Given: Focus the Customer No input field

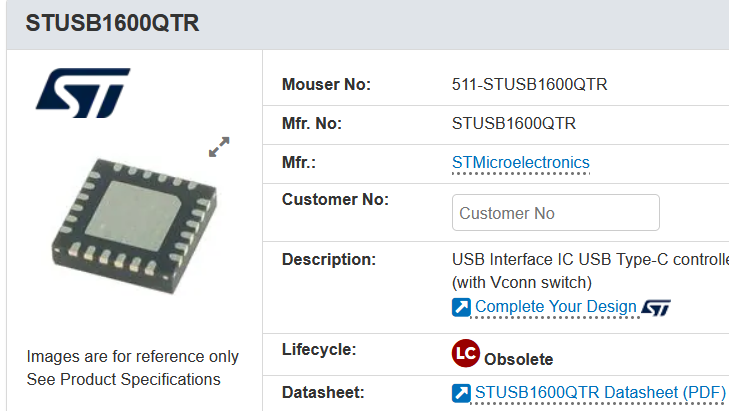Looking at the screenshot, I should [x=556, y=213].
